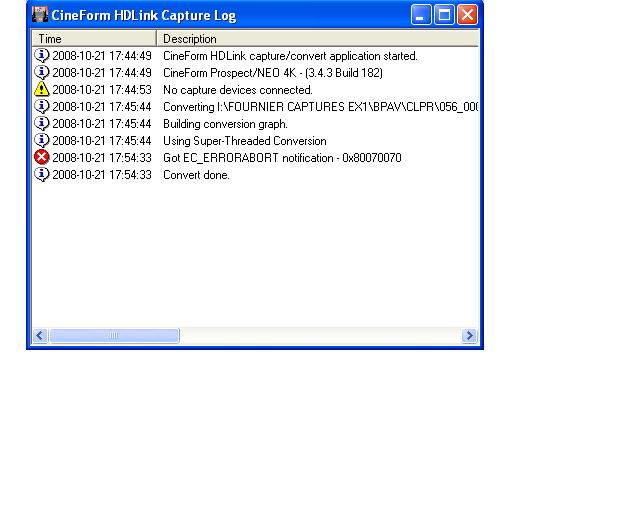Screen dimensions: 640x512
Task: Click info icon beside 'Using Super-Threaded Conversion'
Action: click(42, 140)
